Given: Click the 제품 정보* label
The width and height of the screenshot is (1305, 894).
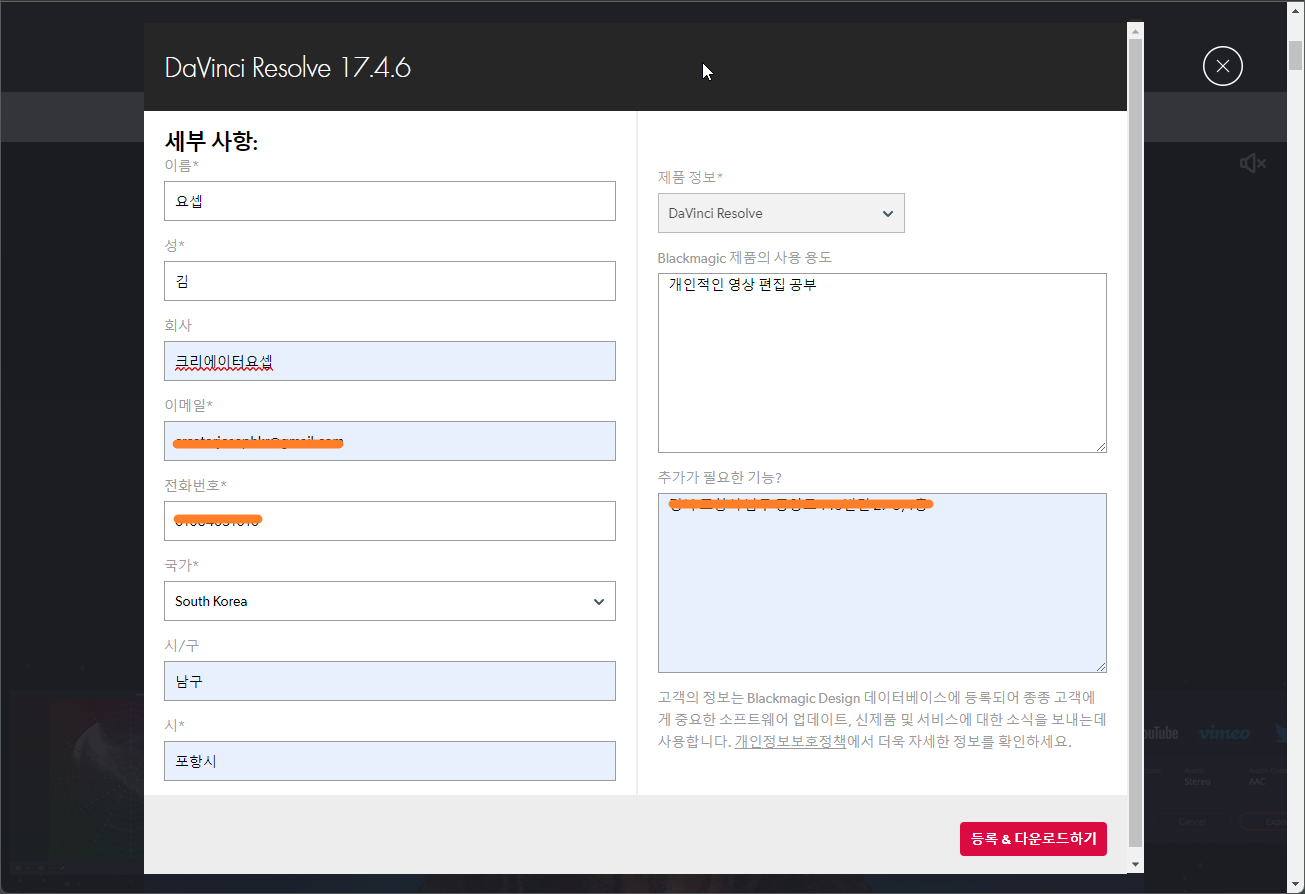Looking at the screenshot, I should click(690, 177).
